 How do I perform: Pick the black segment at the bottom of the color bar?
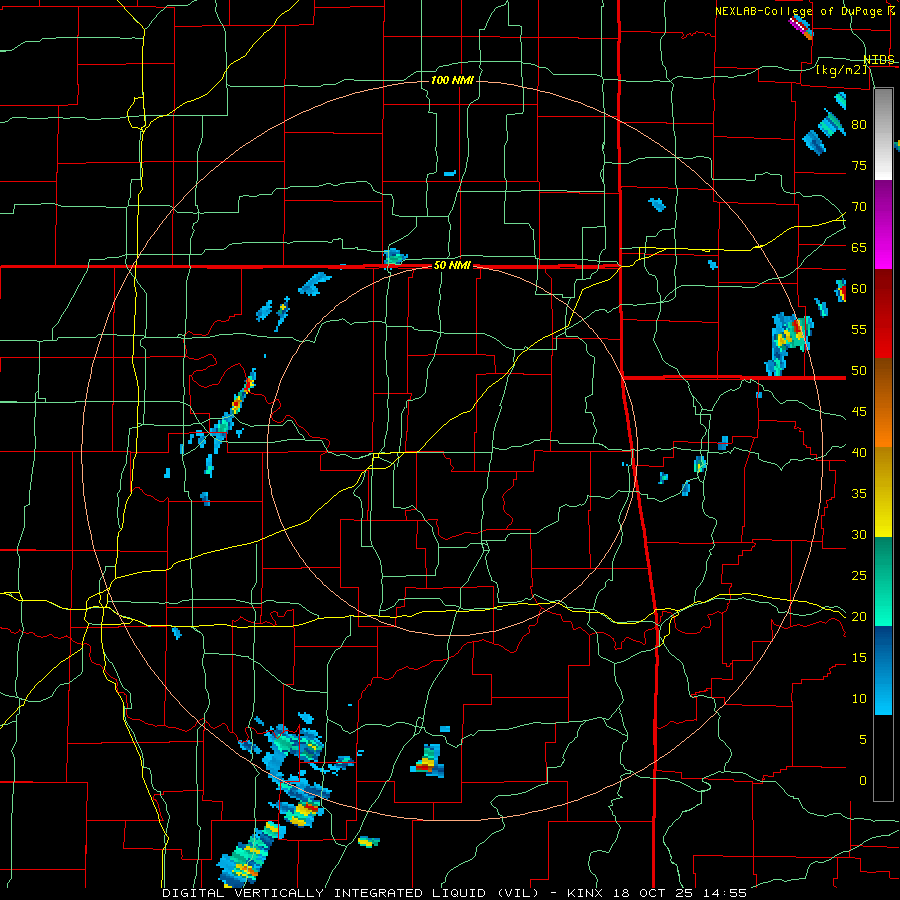pyautogui.click(x=883, y=758)
